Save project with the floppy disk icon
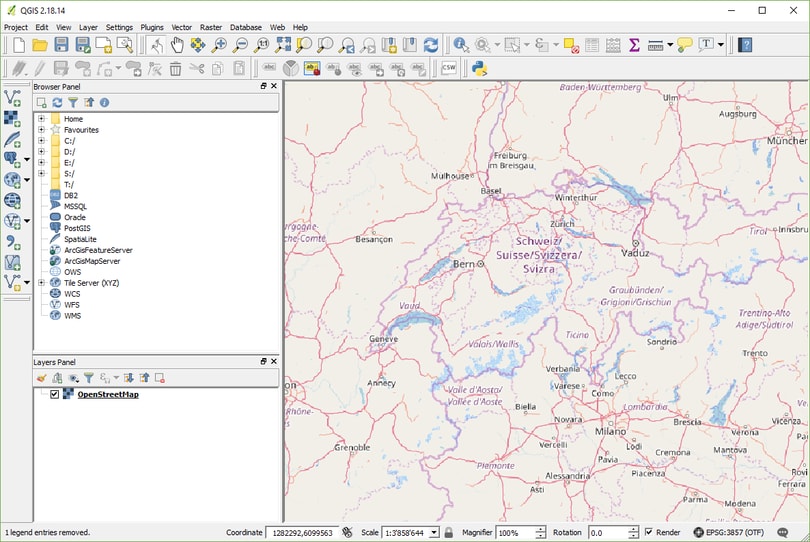Viewport: 810px width, 542px height. pyautogui.click(x=61, y=45)
